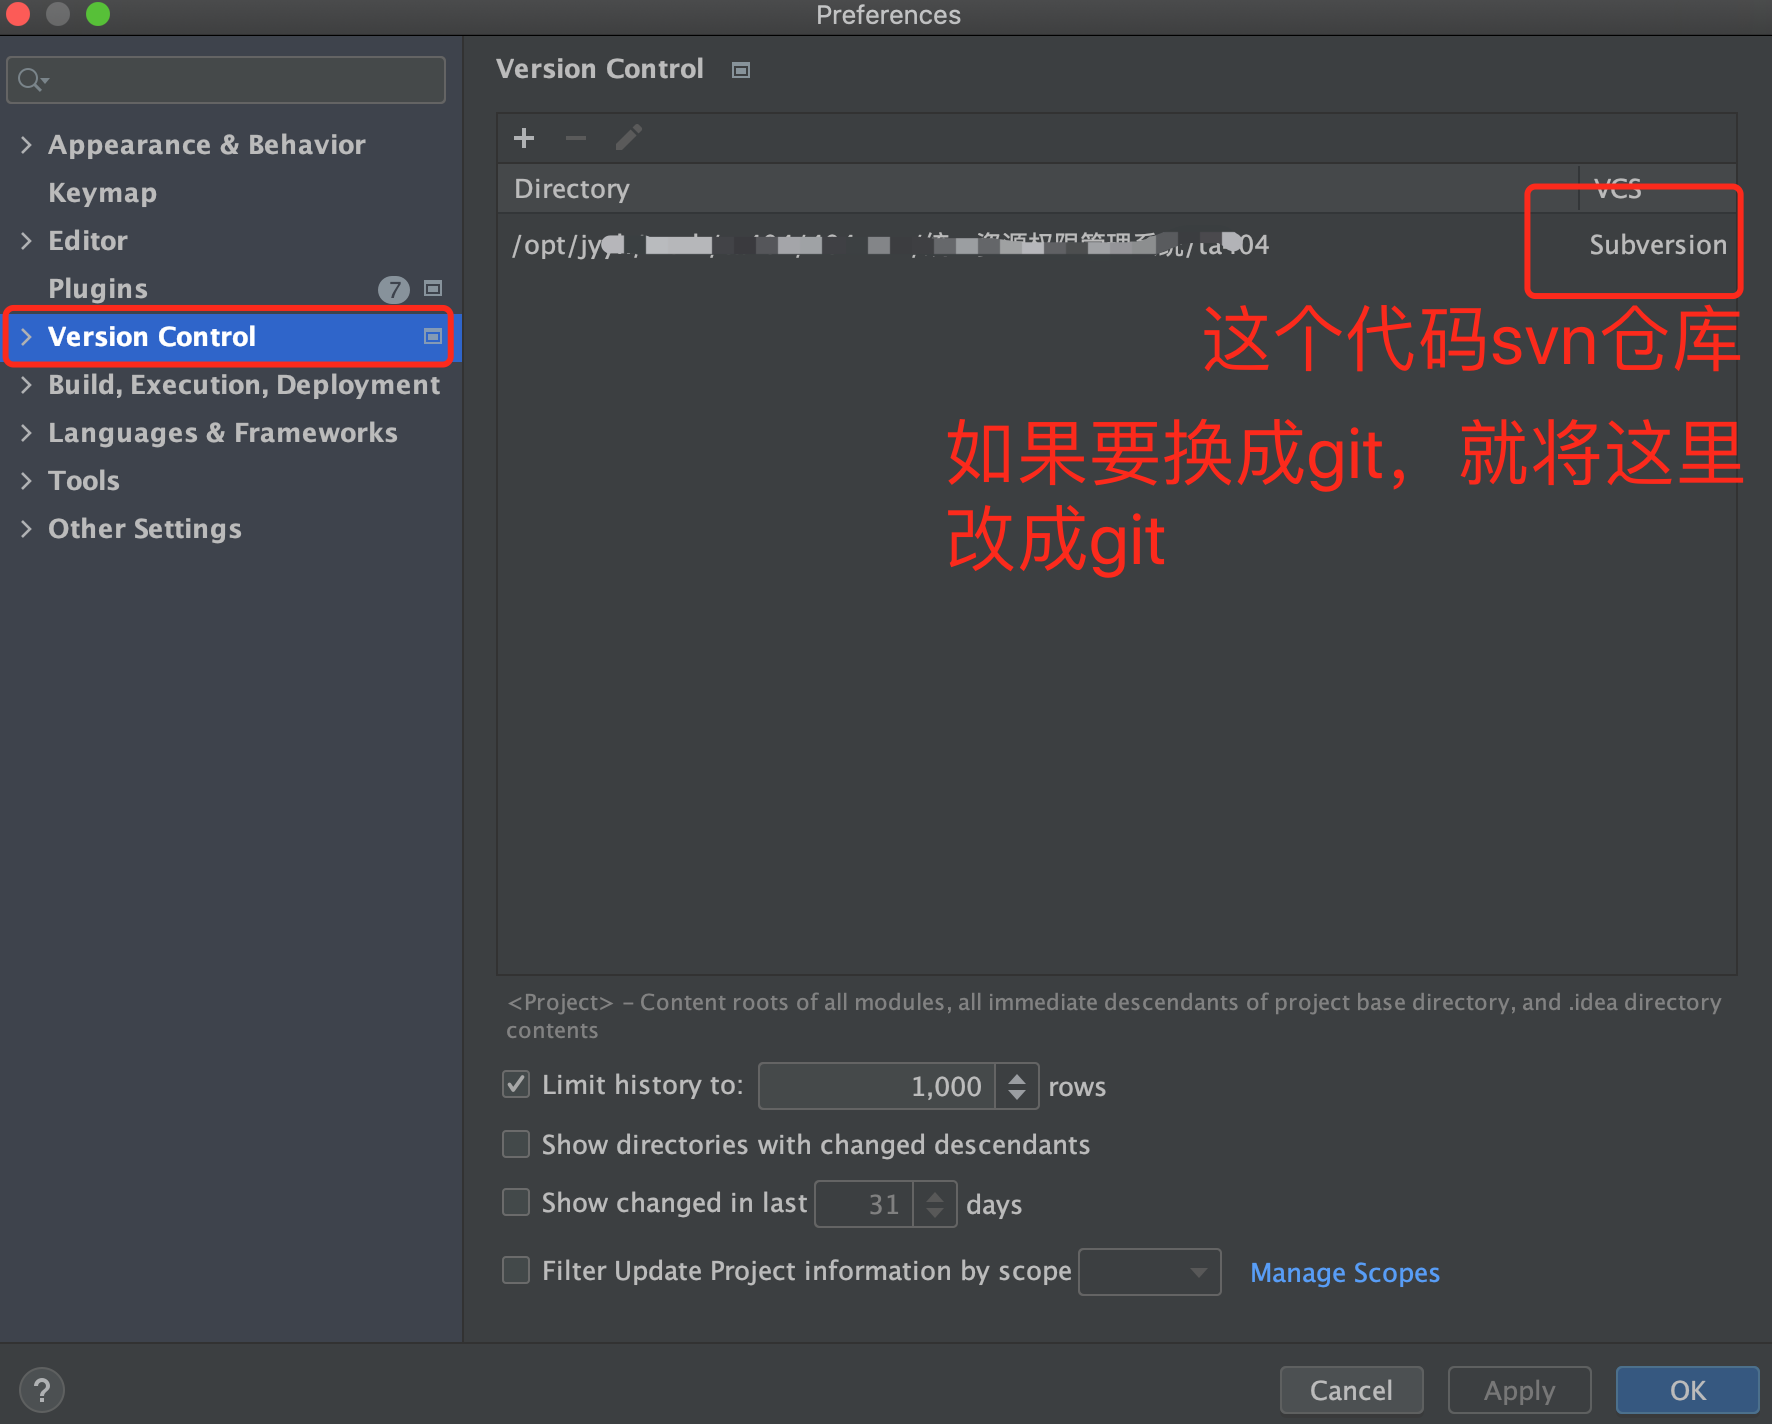Edit the Subversion mapping with pencil icon

628,138
